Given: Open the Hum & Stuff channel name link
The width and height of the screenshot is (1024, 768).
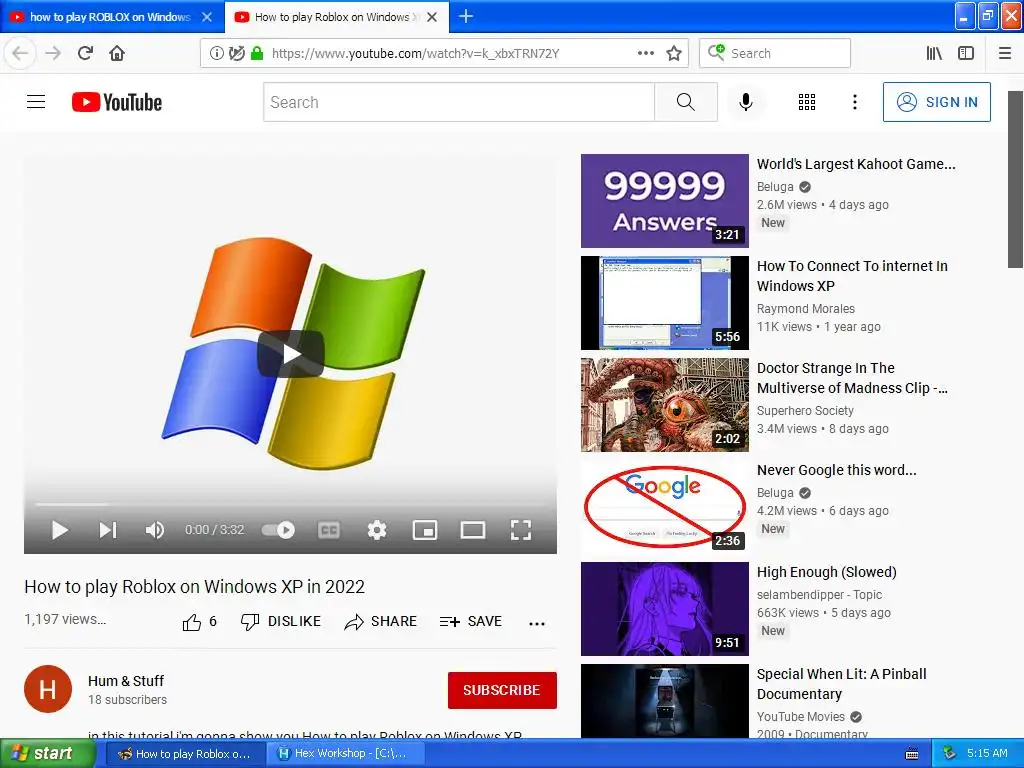Looking at the screenshot, I should pyautogui.click(x=126, y=680).
